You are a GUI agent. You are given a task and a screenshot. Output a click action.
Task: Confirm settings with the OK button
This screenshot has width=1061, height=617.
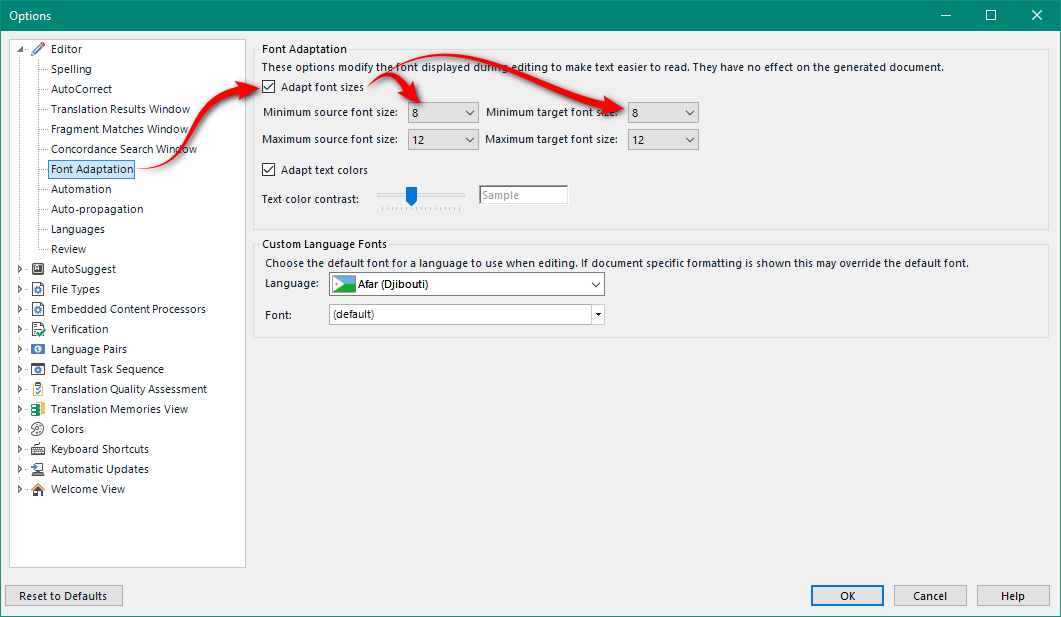pyautogui.click(x=847, y=596)
